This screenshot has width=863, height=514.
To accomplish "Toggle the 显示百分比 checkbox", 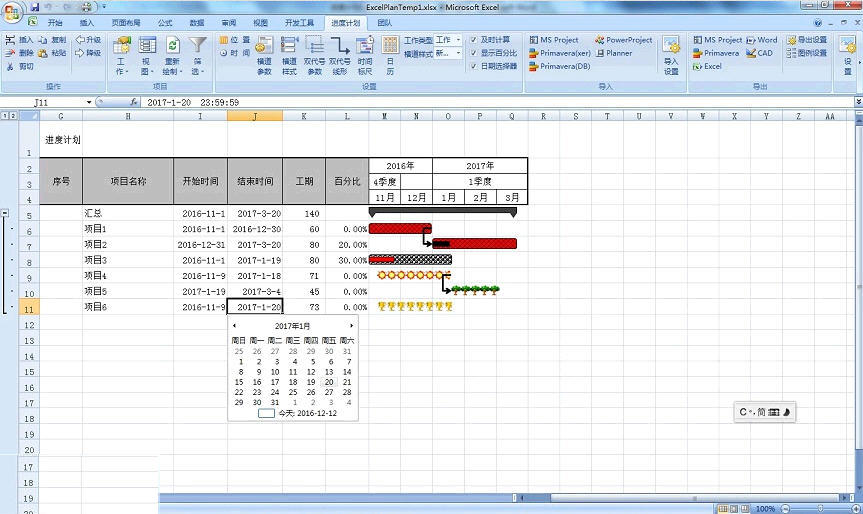I will click(x=473, y=53).
